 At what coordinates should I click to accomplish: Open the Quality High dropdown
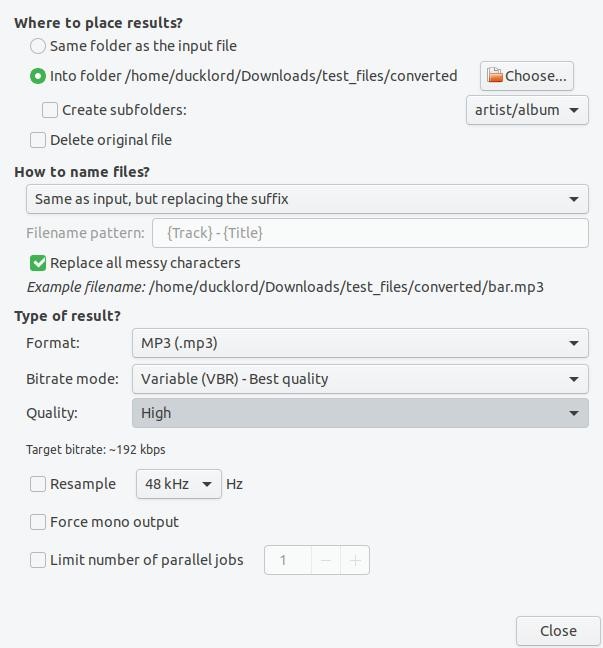coord(360,413)
